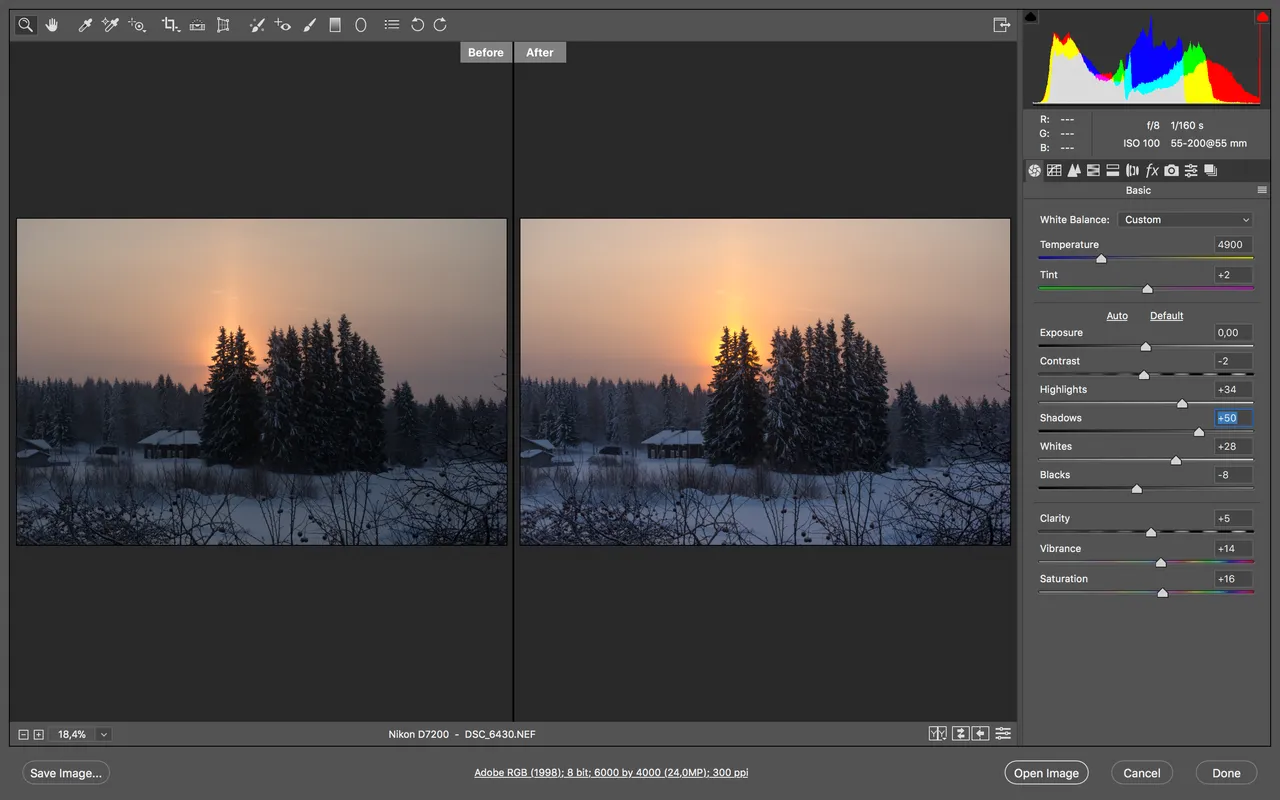1280x800 pixels.
Task: Click the Vibrance slider handle
Action: coord(1161,563)
